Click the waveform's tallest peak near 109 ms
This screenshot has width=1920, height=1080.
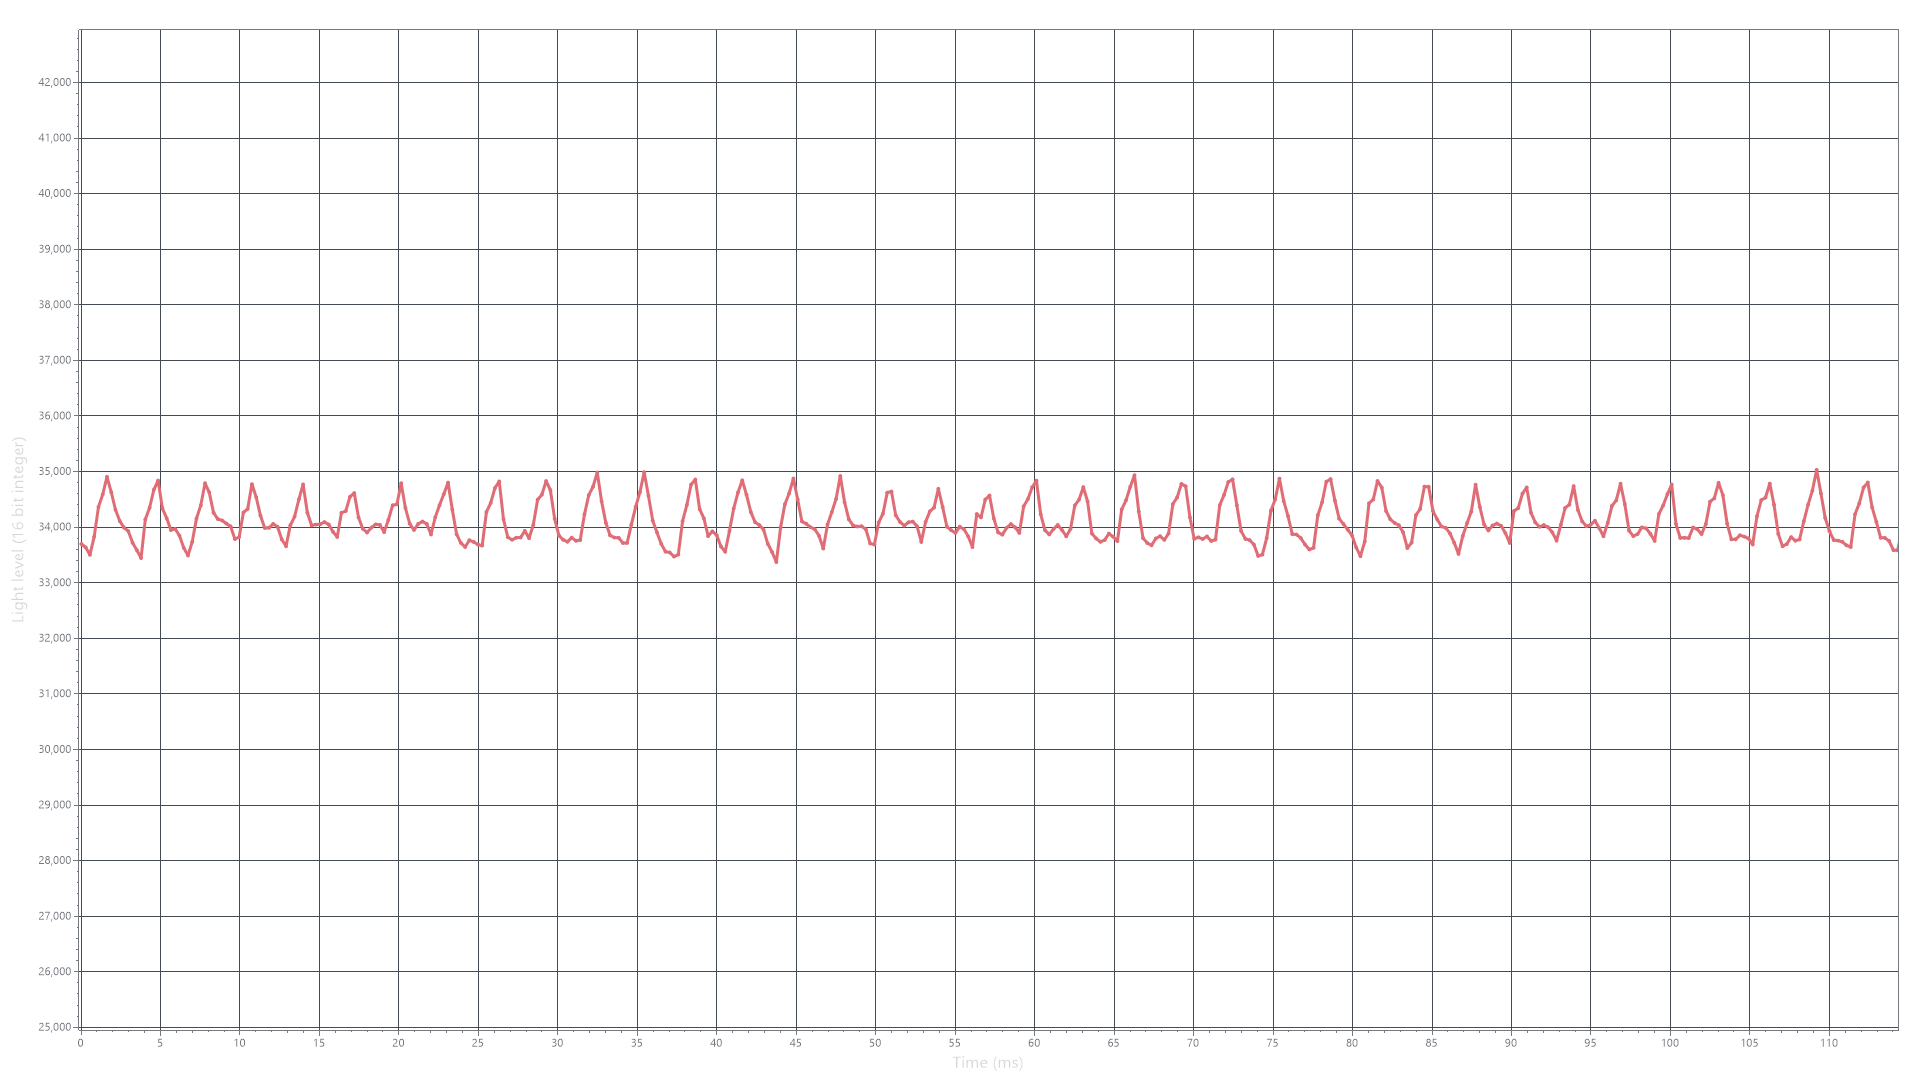click(1817, 470)
